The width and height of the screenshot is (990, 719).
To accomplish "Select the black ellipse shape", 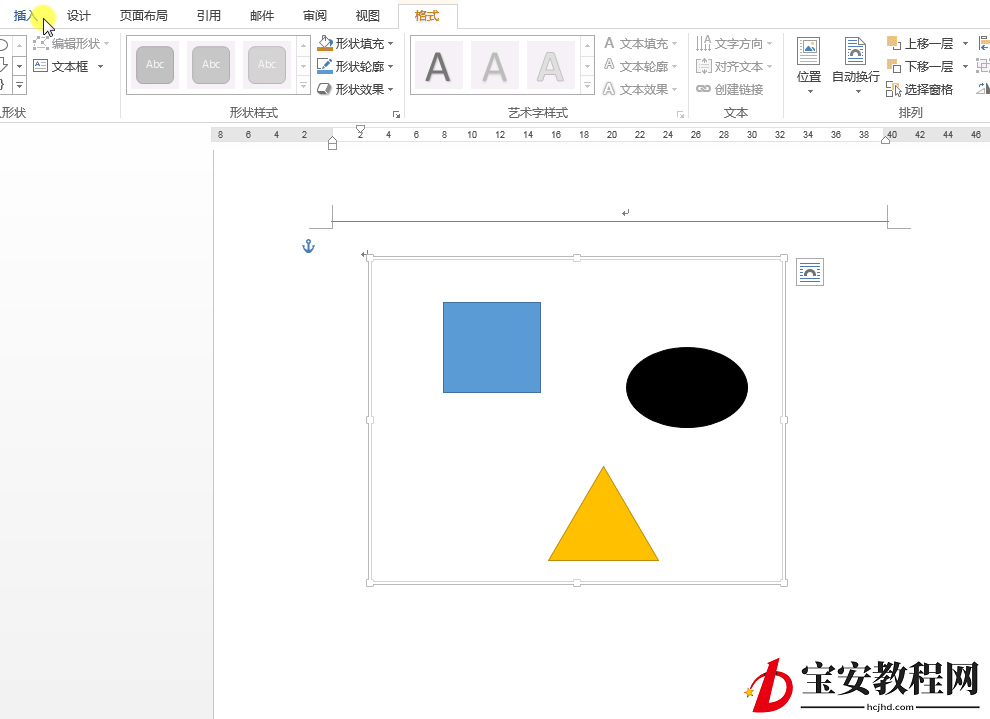I will [x=687, y=387].
